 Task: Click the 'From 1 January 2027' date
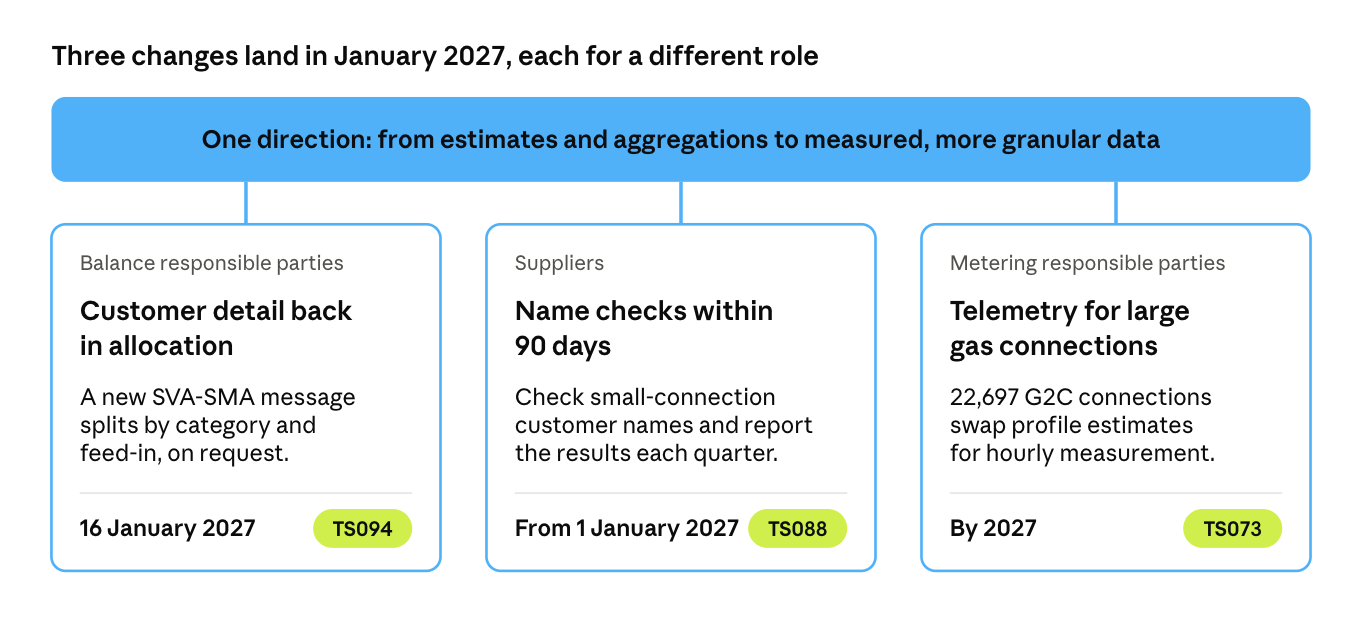[627, 528]
